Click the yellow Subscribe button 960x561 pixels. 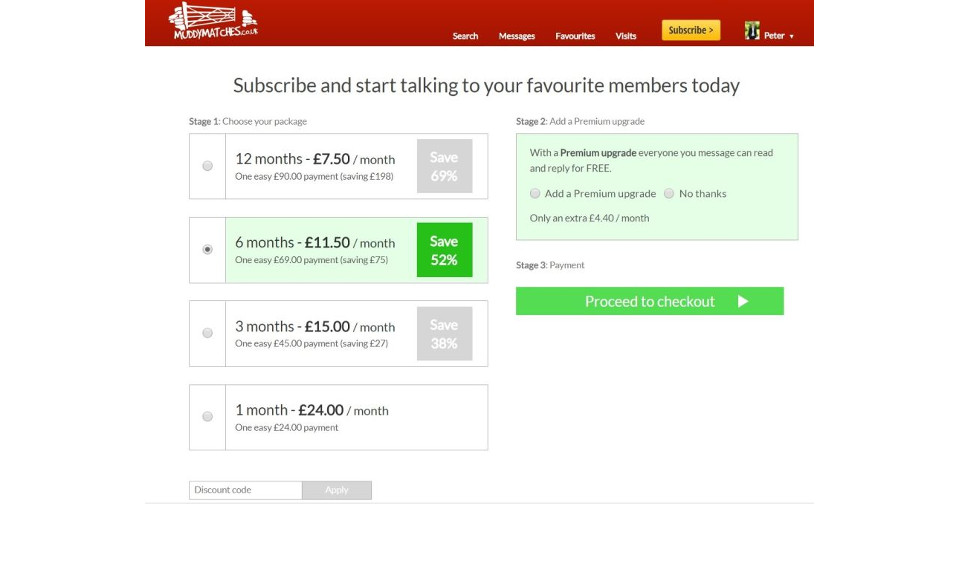[691, 30]
